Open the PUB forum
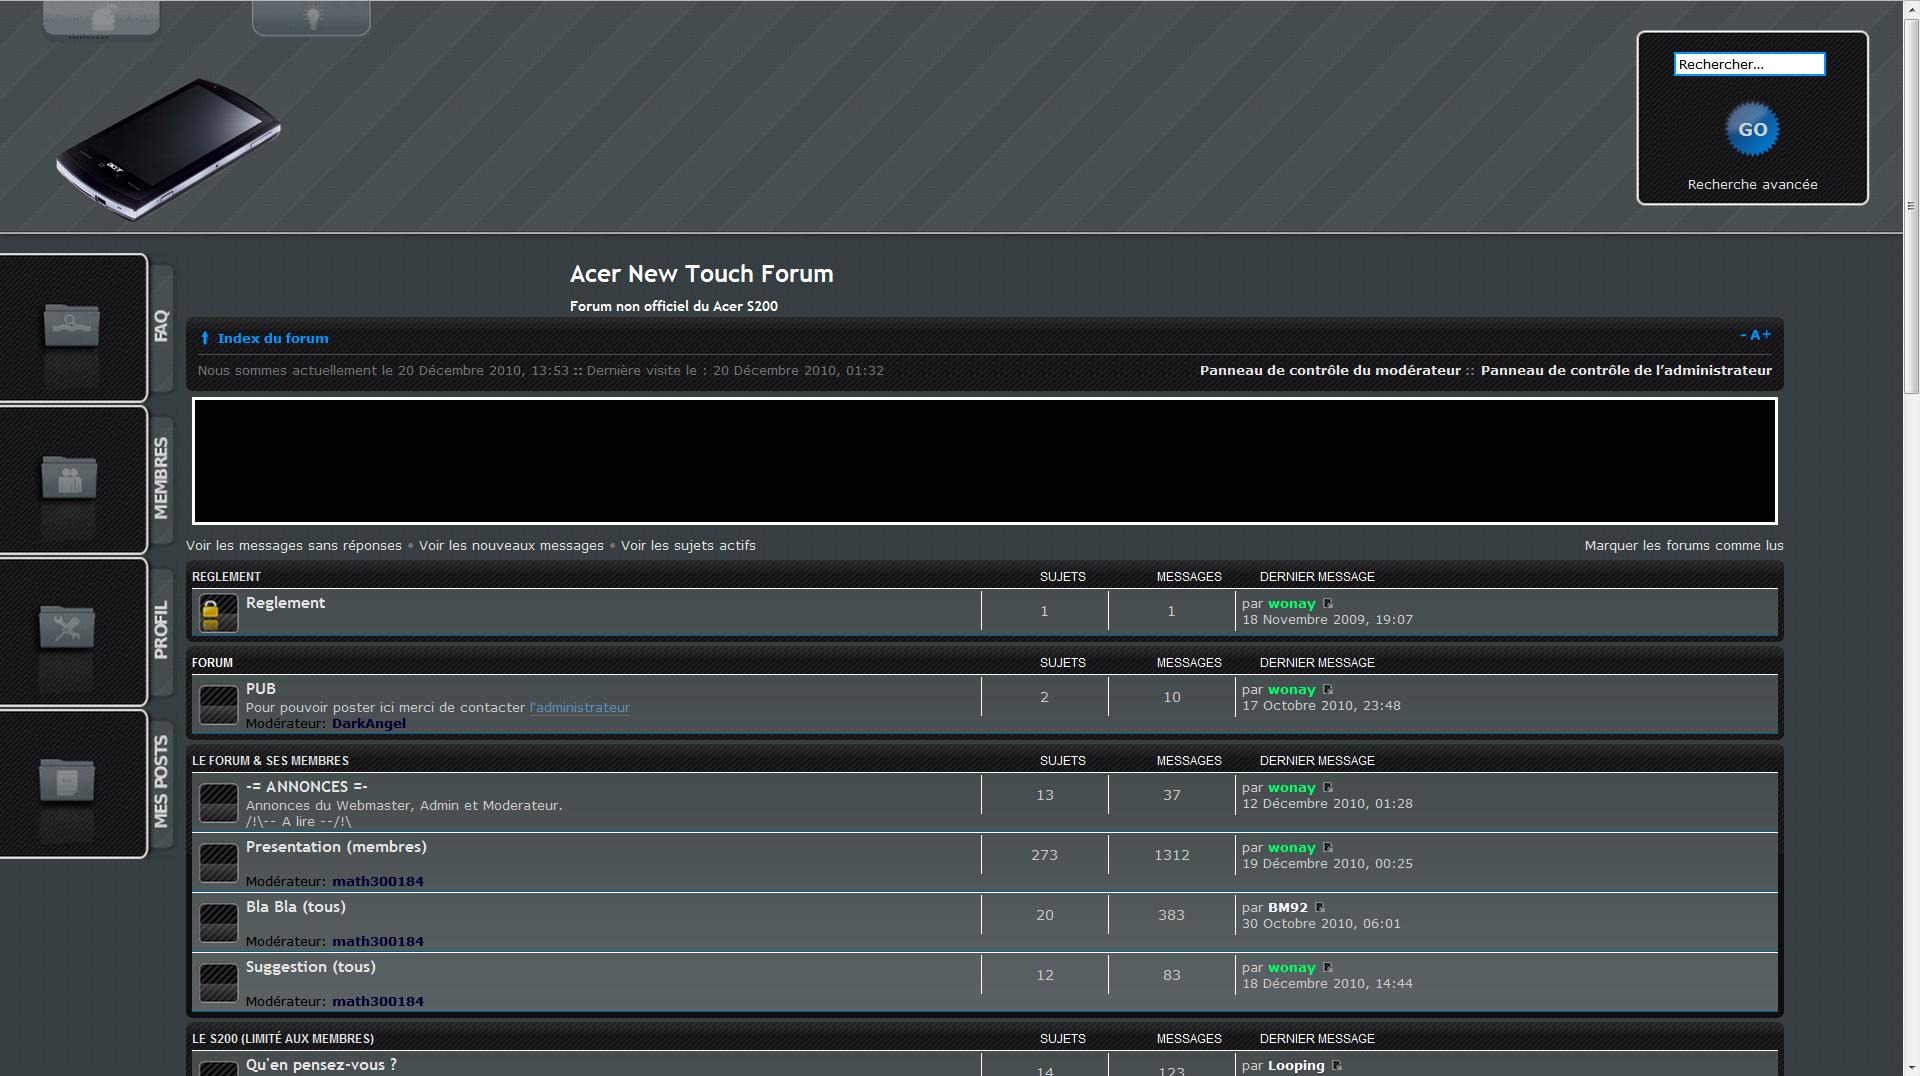Viewport: 1920px width, 1076px height. point(260,689)
